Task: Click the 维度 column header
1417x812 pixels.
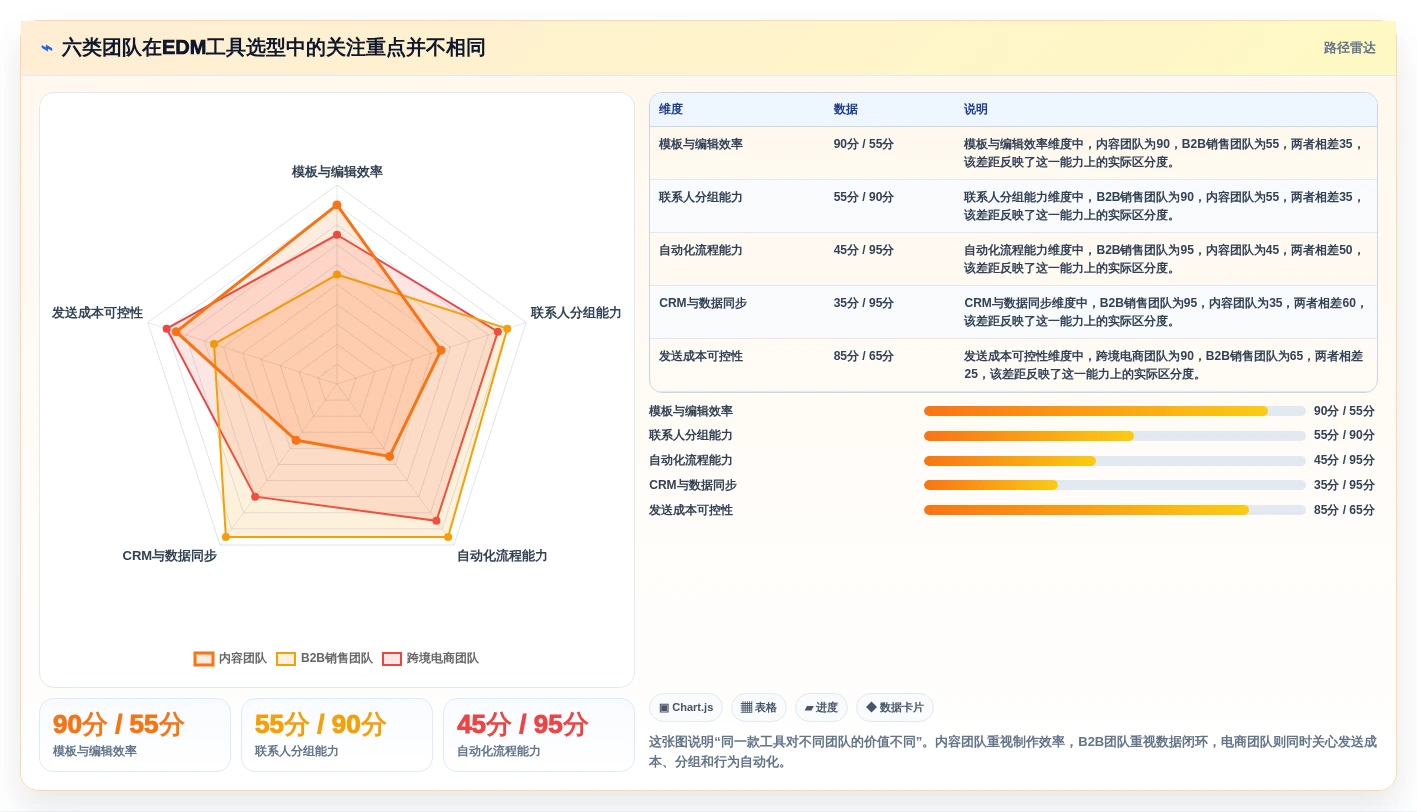Action: 671,109
